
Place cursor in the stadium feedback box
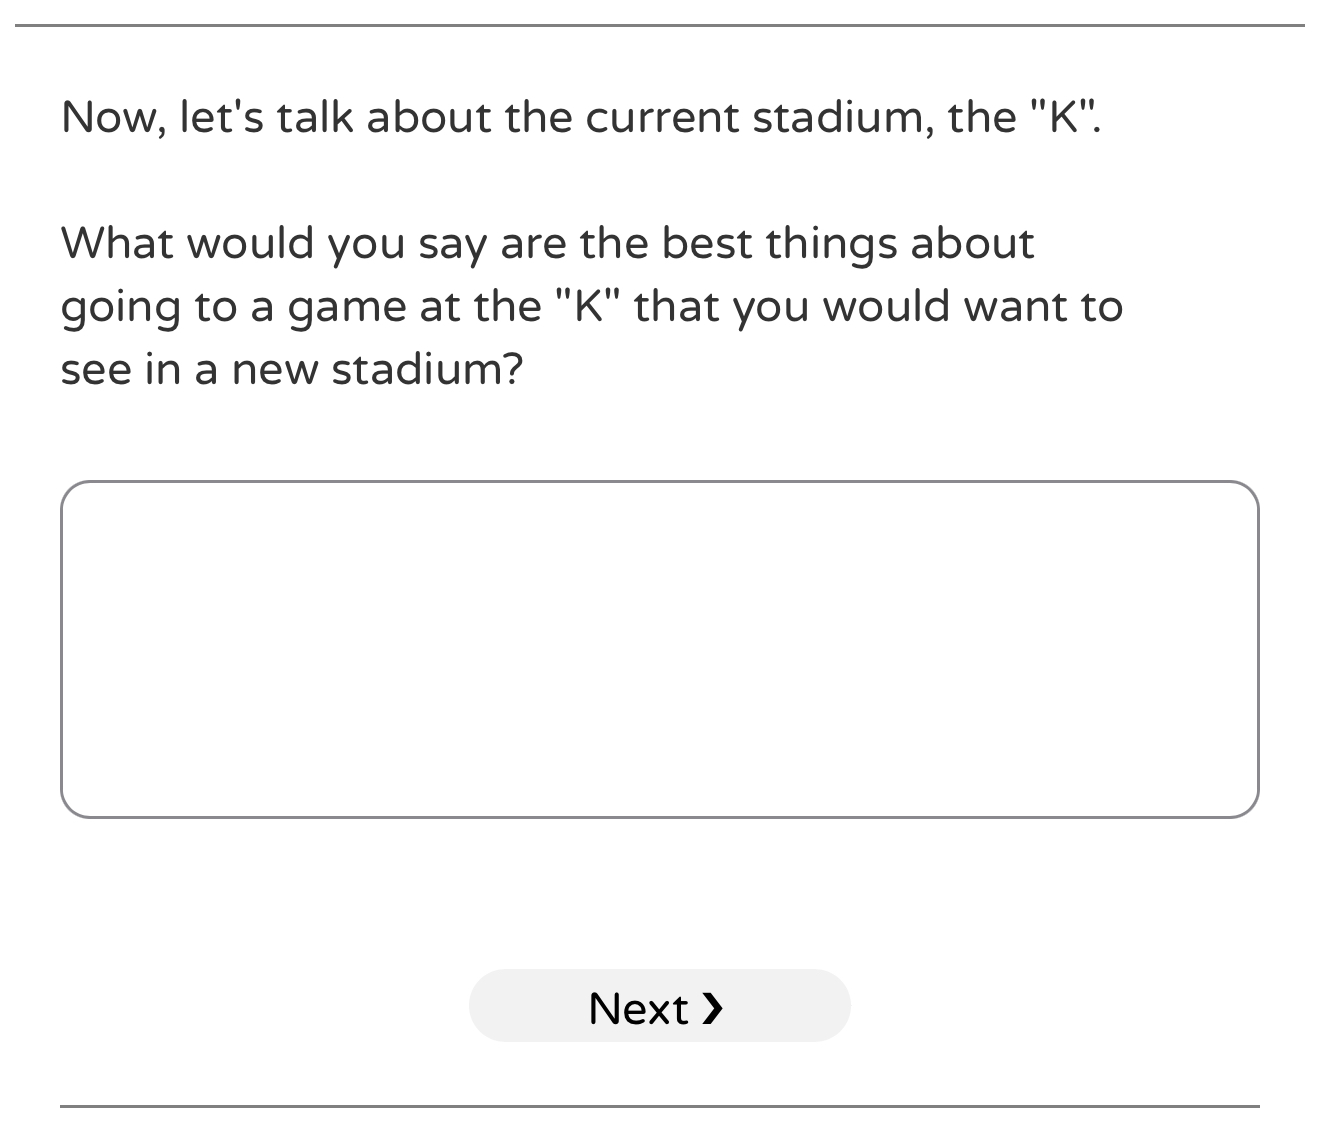[659, 649]
